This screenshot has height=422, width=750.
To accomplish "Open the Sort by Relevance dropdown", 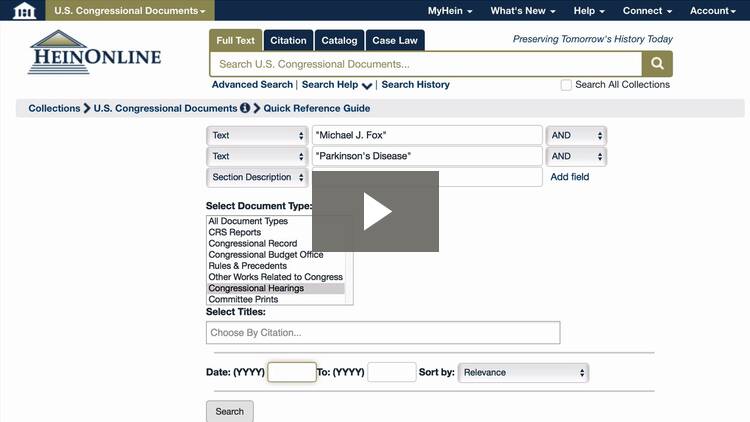I will coord(523,373).
